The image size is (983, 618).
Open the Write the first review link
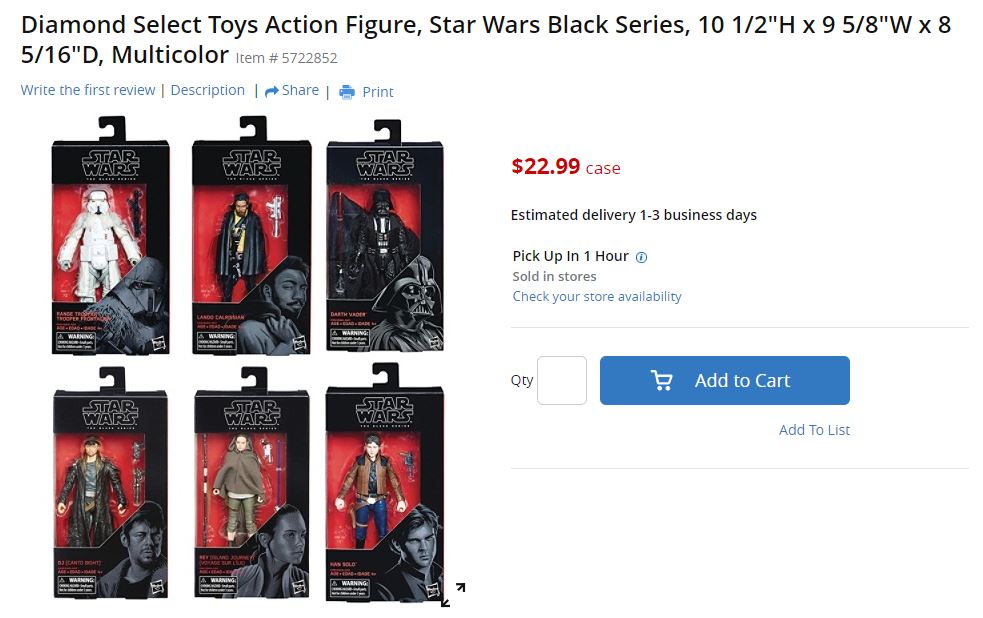pos(88,90)
